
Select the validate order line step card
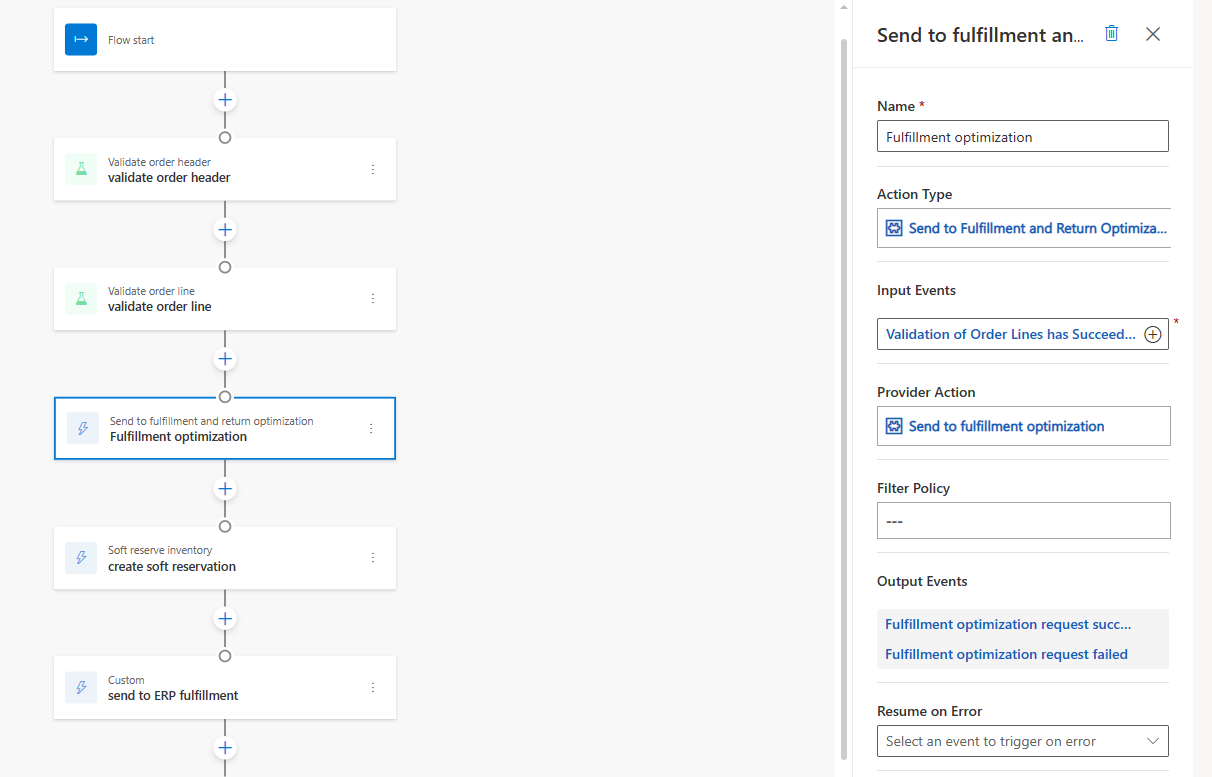point(225,298)
